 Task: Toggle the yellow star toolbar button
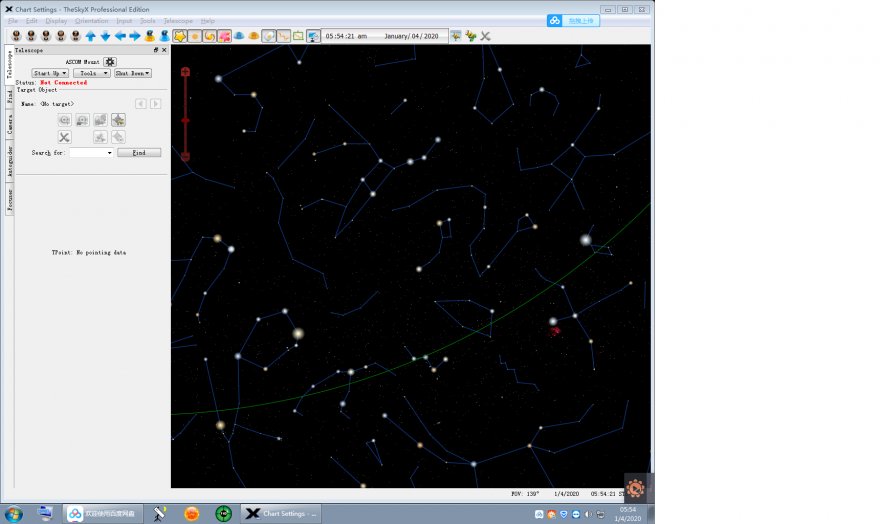point(180,36)
